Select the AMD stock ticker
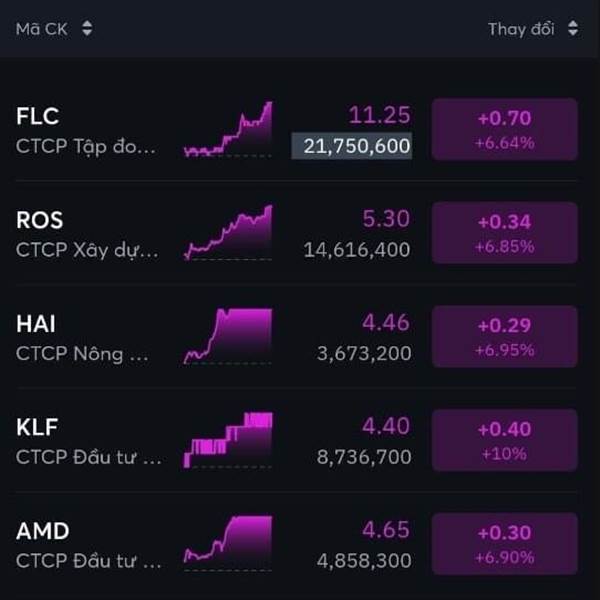This screenshot has width=600, height=600. [43, 531]
